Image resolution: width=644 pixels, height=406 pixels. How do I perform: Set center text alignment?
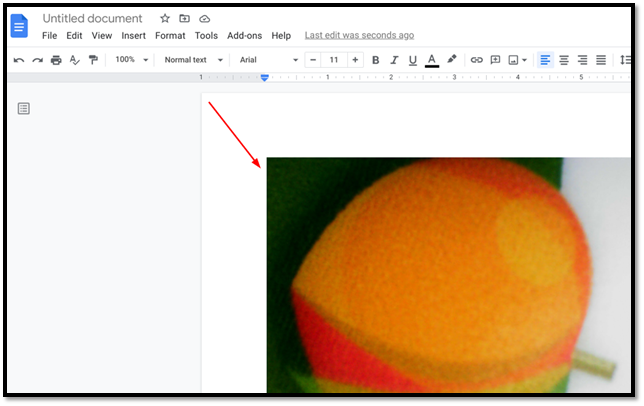point(564,60)
